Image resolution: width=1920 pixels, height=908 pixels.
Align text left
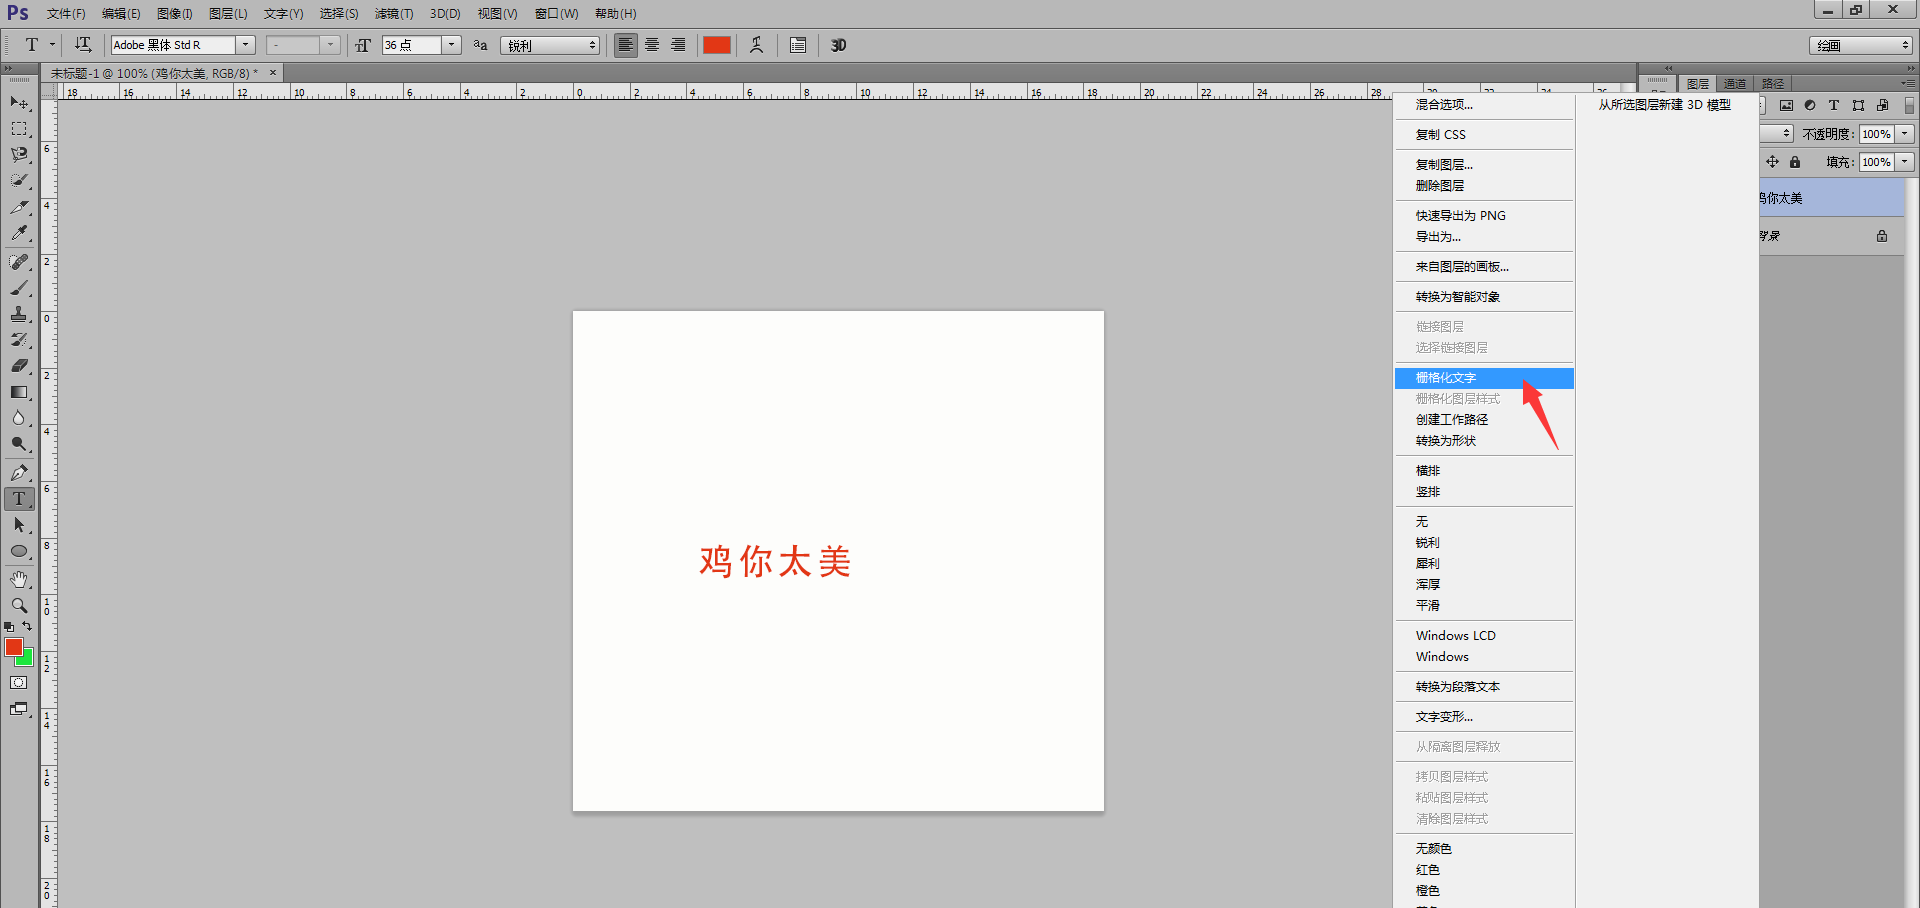(x=626, y=45)
